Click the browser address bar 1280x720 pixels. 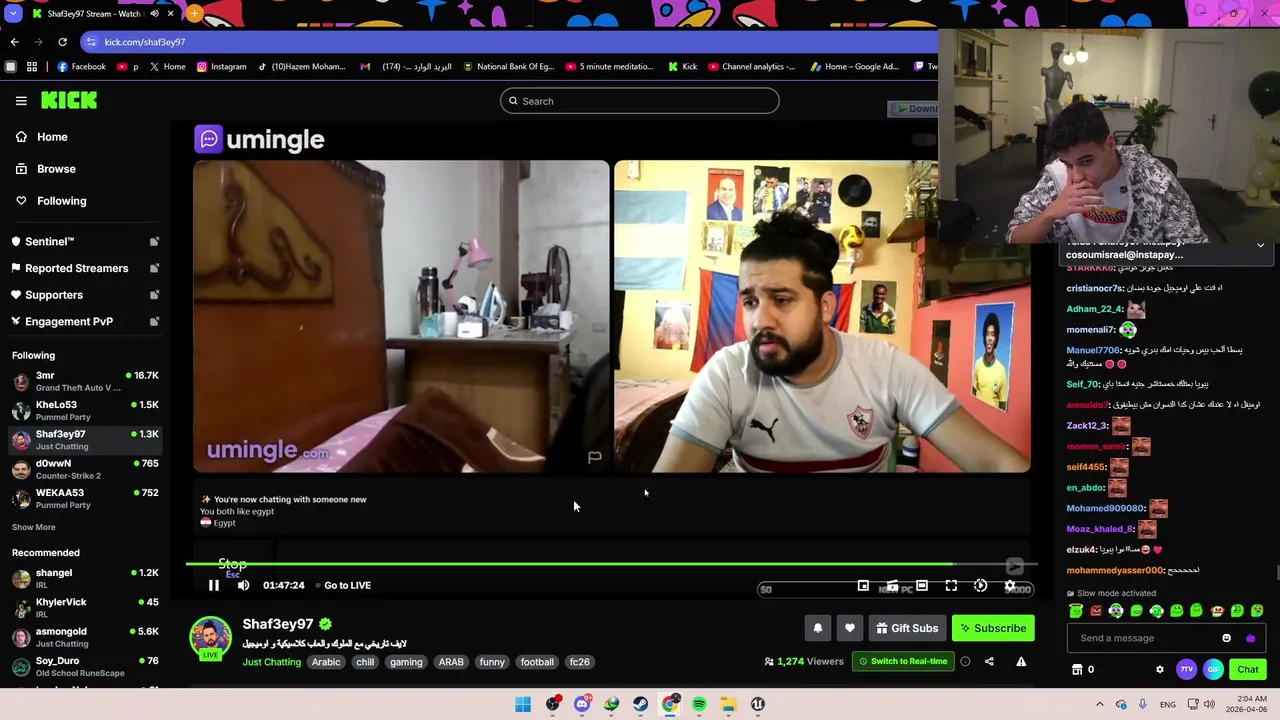point(510,42)
